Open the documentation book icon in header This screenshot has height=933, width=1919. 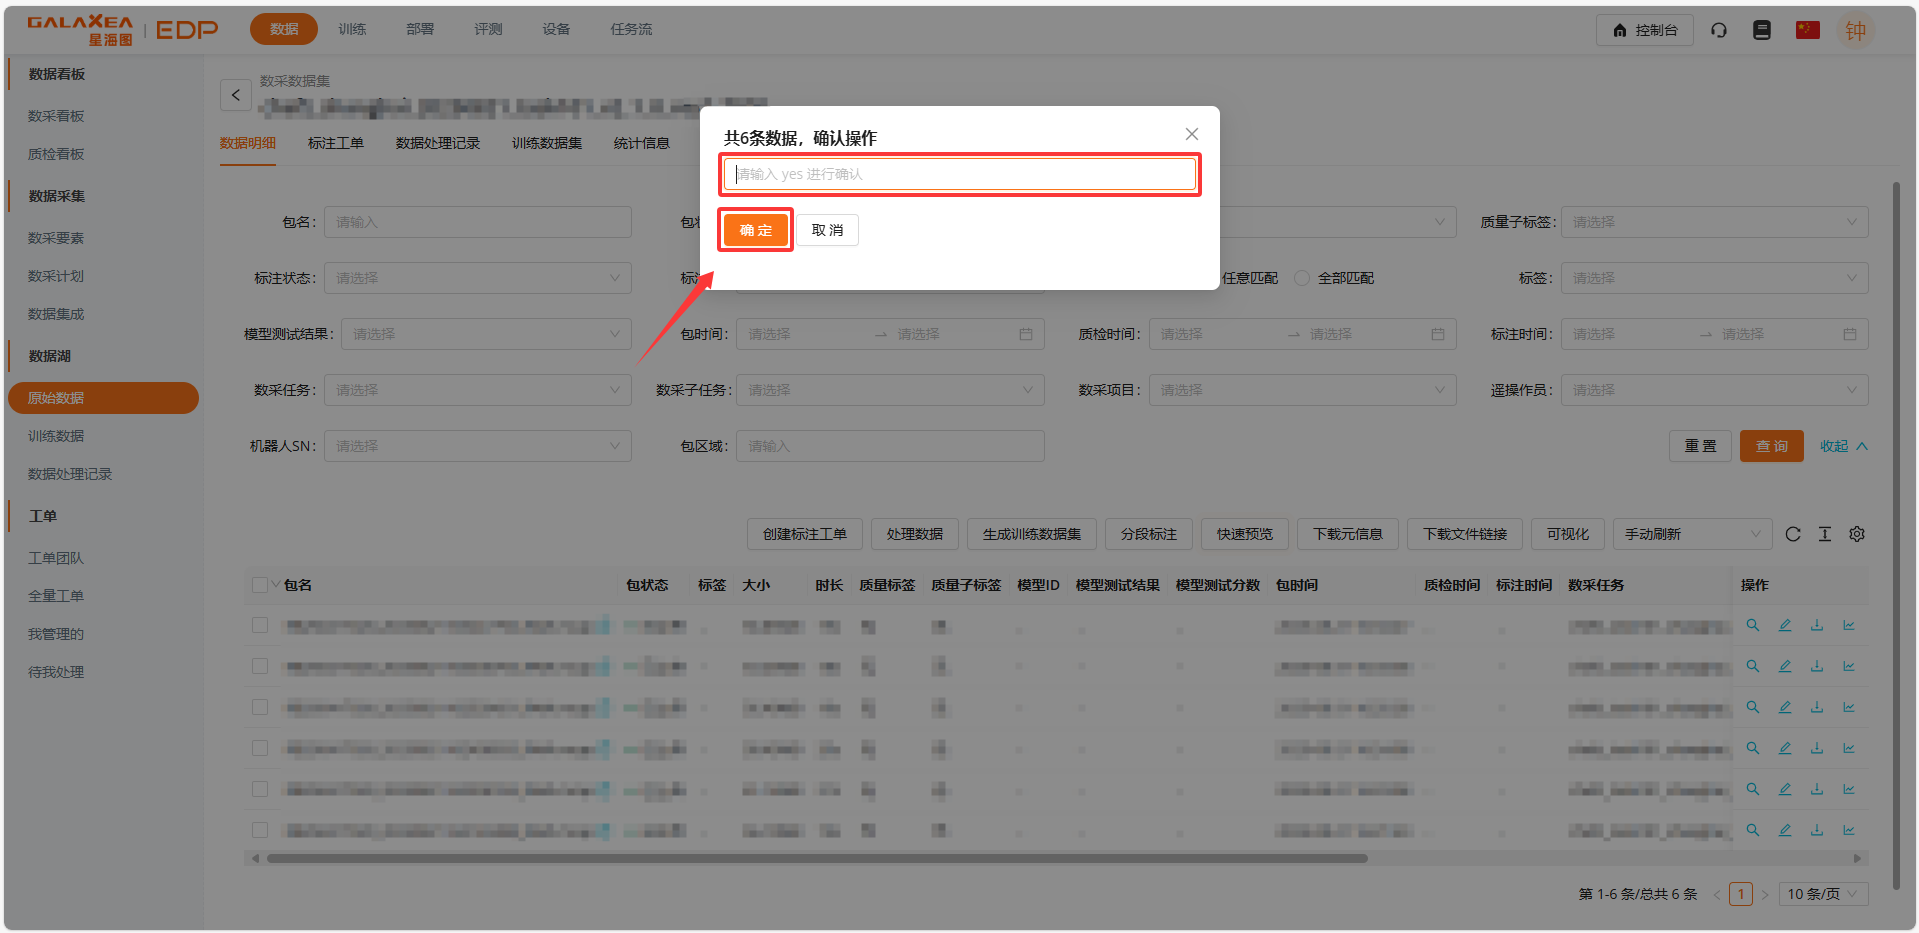[x=1762, y=30]
